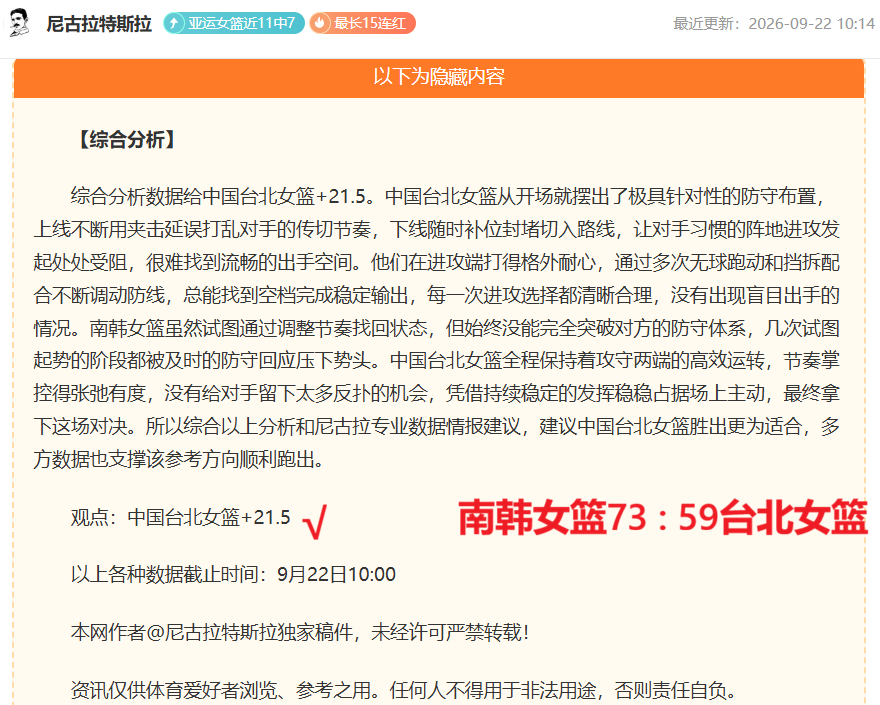Click the up-arrow icon in the teal badge
Viewport: 880px width, 705px height.
coord(174,23)
